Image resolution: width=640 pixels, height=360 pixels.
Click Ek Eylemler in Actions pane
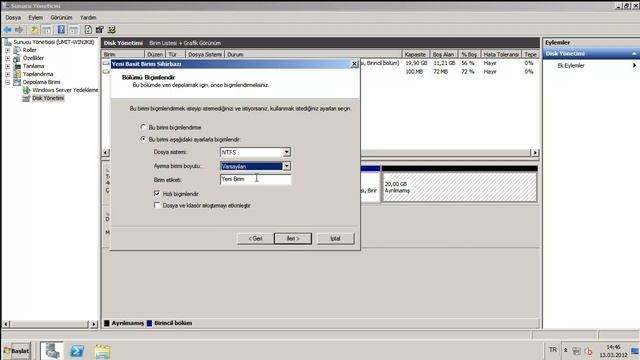tap(571, 65)
